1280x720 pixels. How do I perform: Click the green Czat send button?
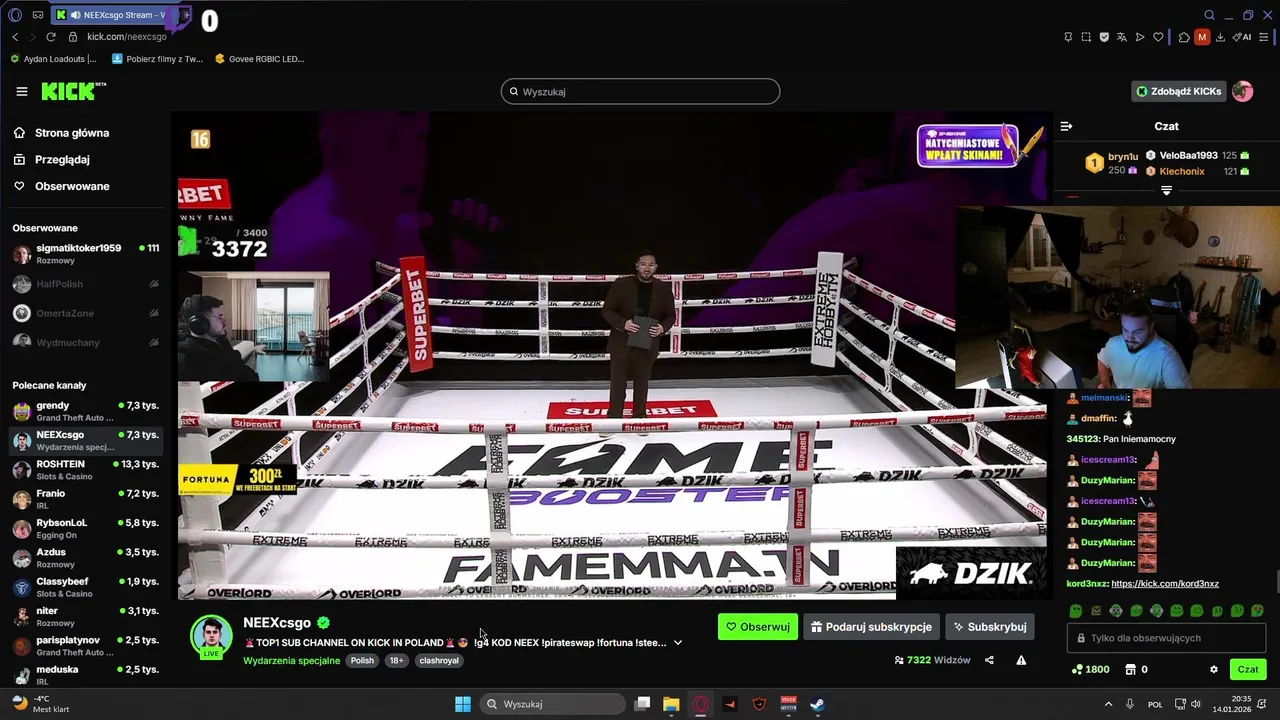[x=1248, y=670]
